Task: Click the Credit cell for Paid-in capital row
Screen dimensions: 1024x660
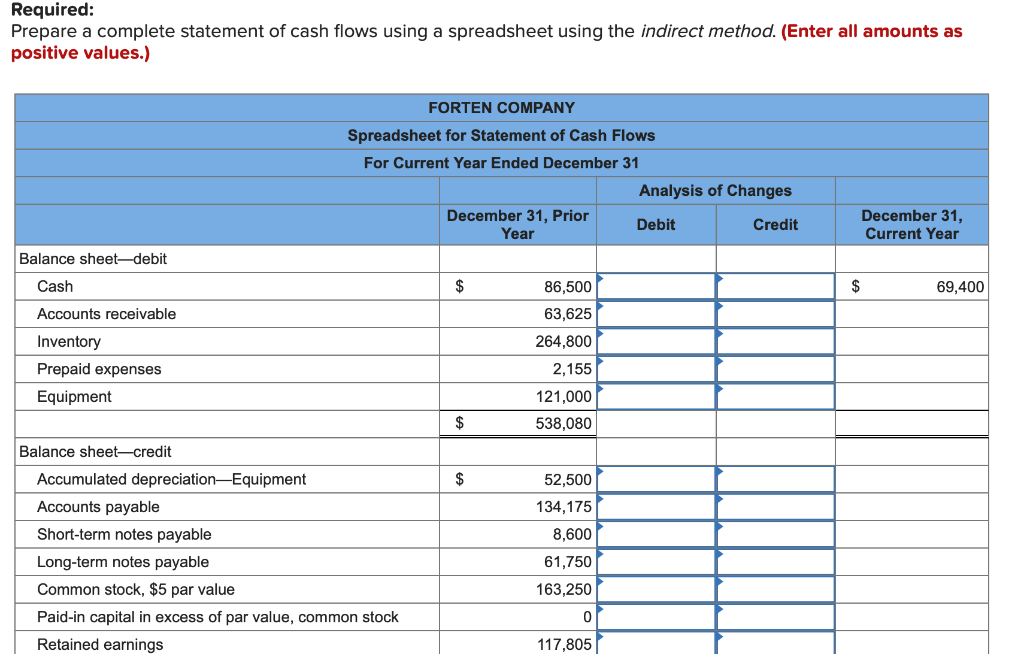Action: (776, 617)
